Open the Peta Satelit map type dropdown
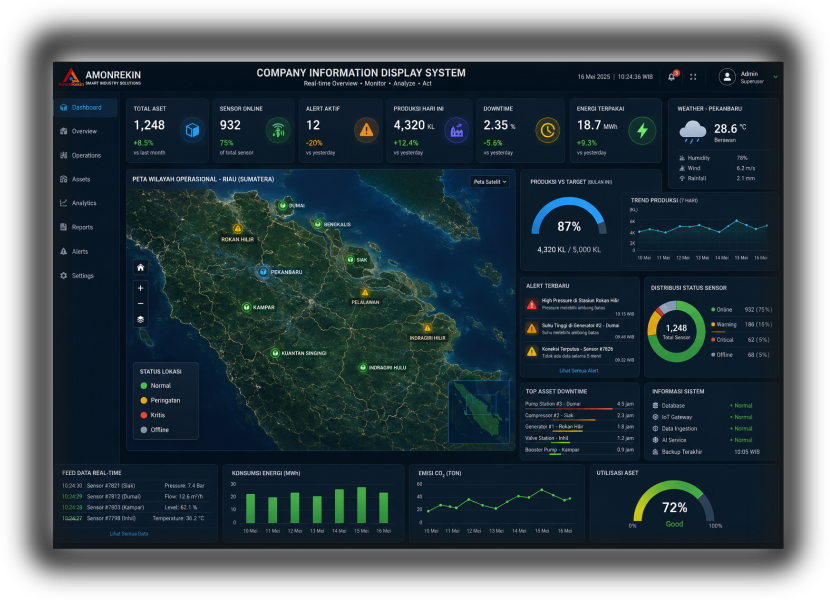830x600 pixels. (490, 182)
